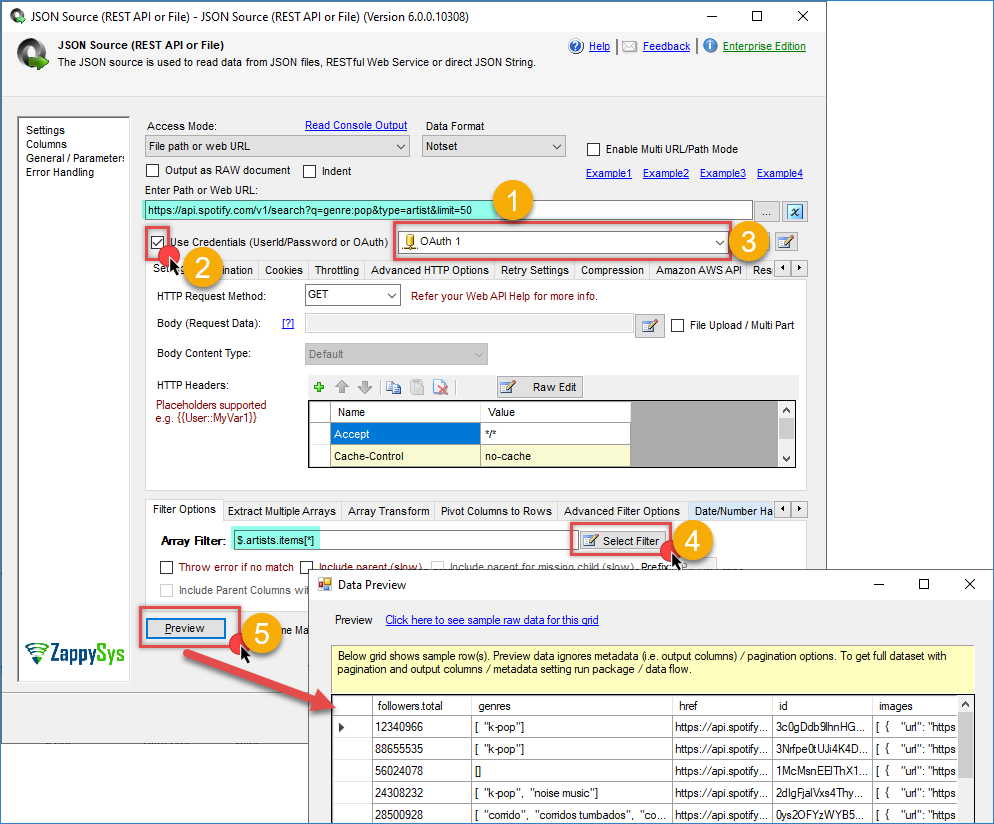994x824 pixels.
Task: Click the row selector arrow in preview grid
Action: point(341,727)
